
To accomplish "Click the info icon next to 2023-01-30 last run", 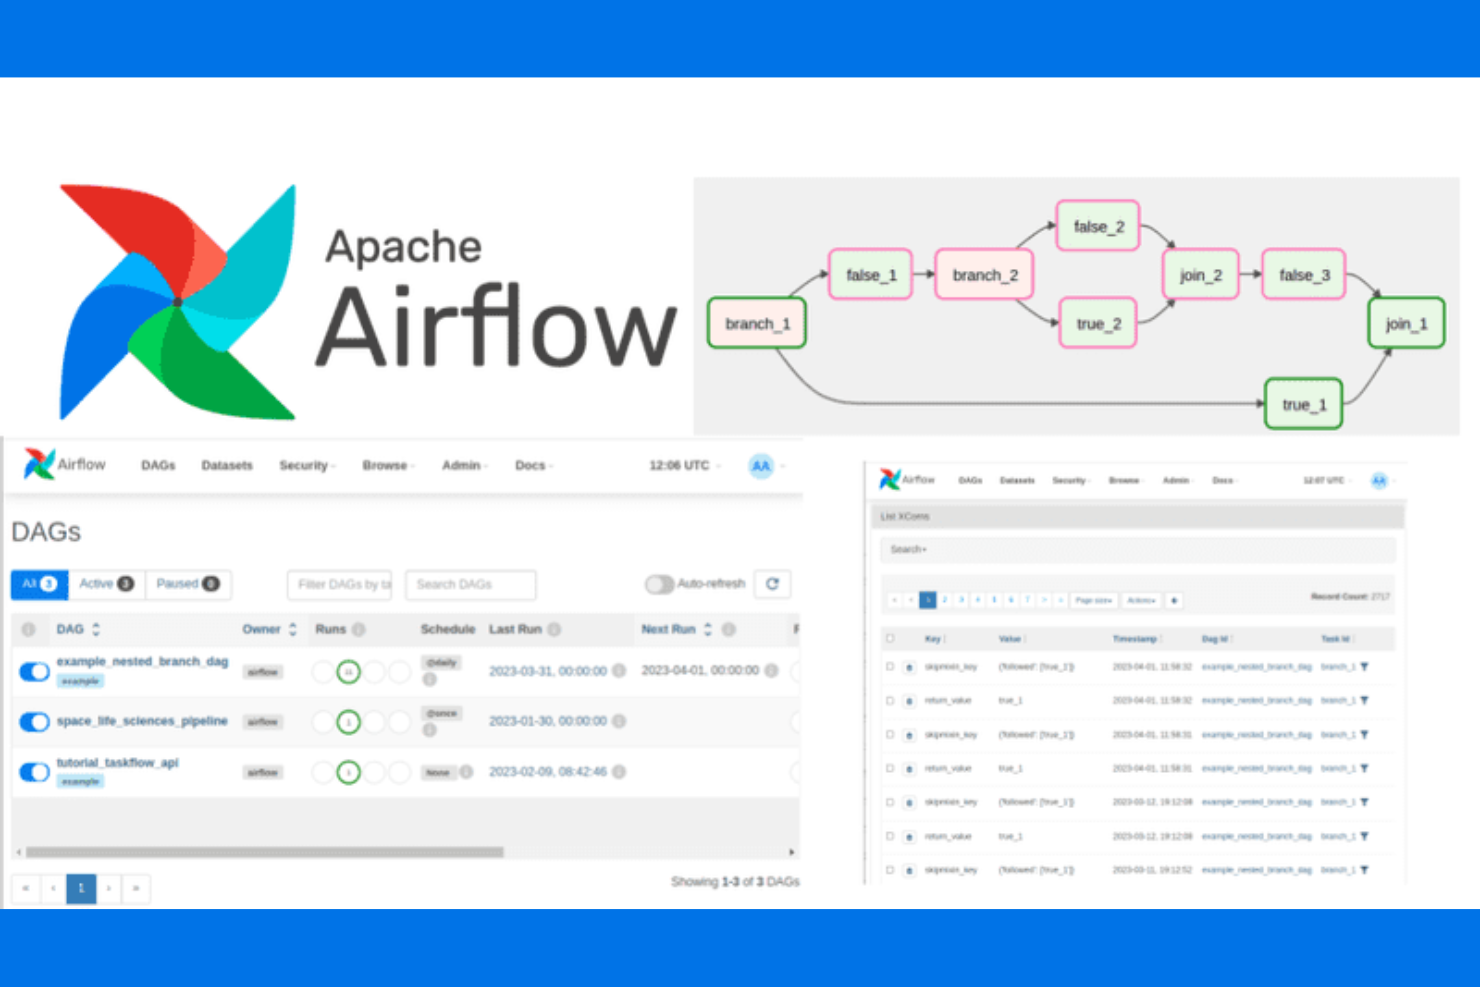I will click(619, 721).
